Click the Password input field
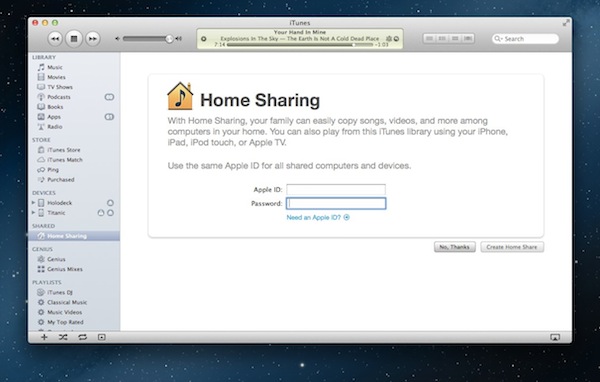 [336, 203]
